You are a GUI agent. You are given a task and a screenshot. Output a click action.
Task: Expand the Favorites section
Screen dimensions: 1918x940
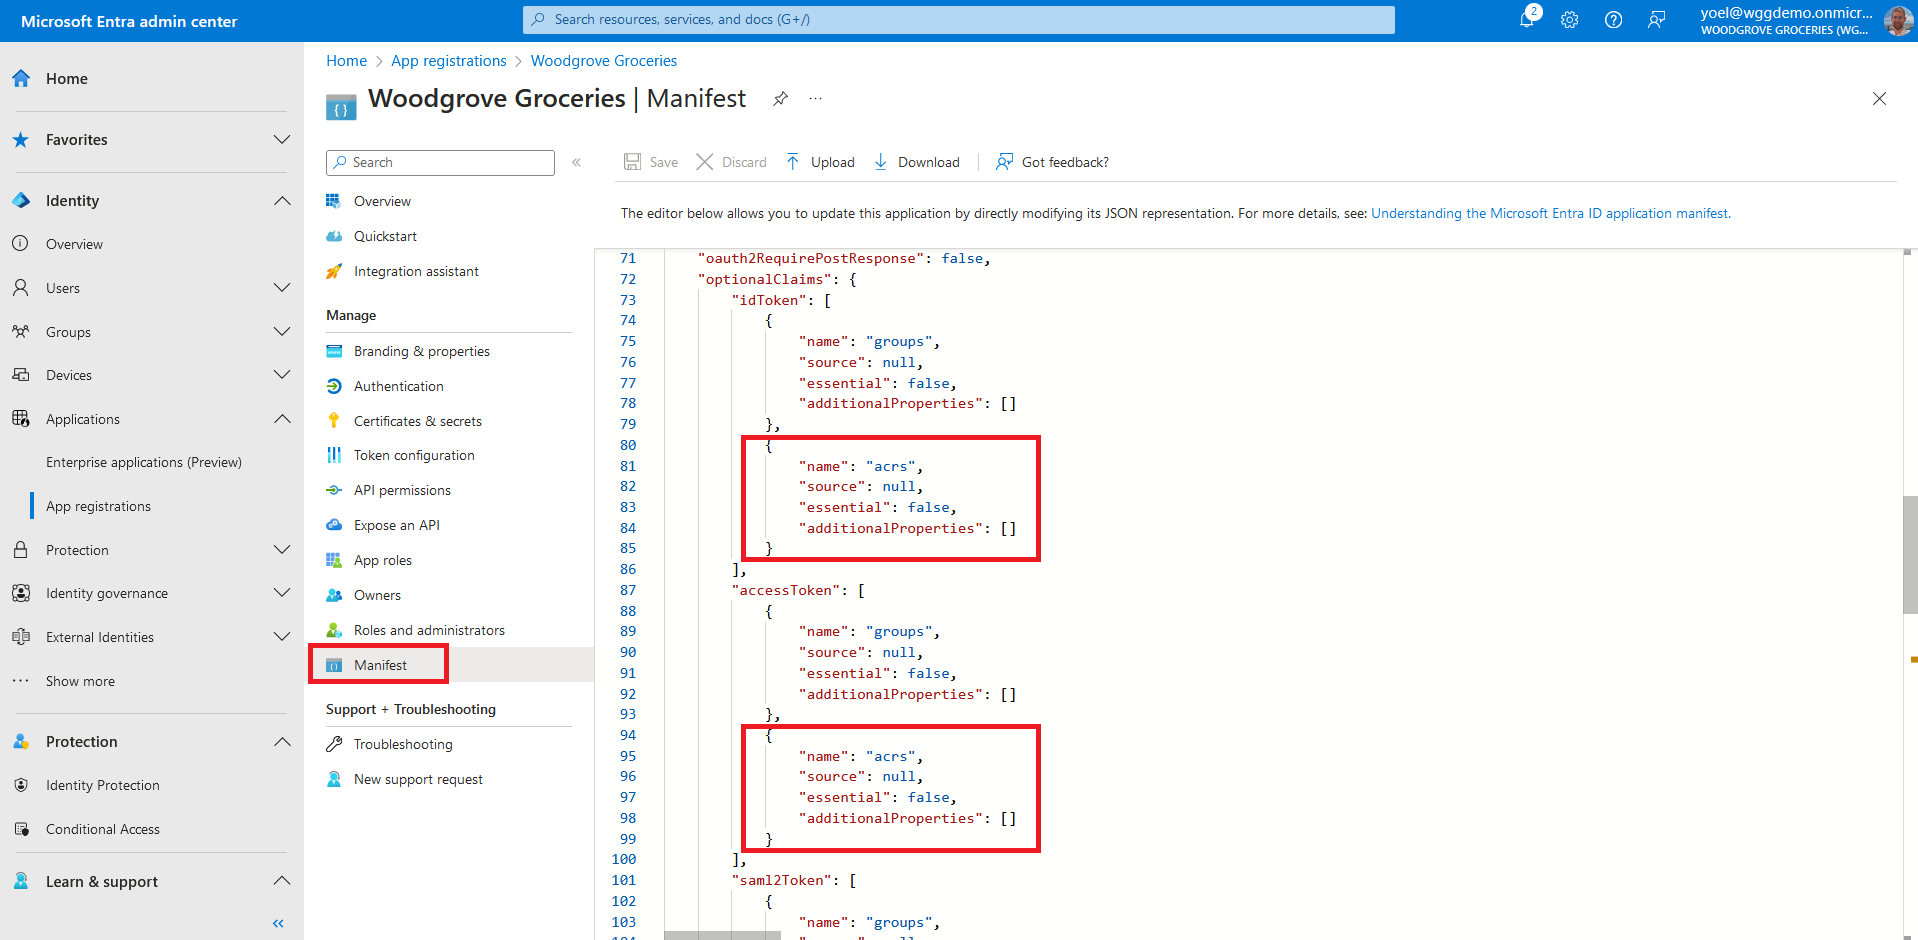pyautogui.click(x=282, y=140)
